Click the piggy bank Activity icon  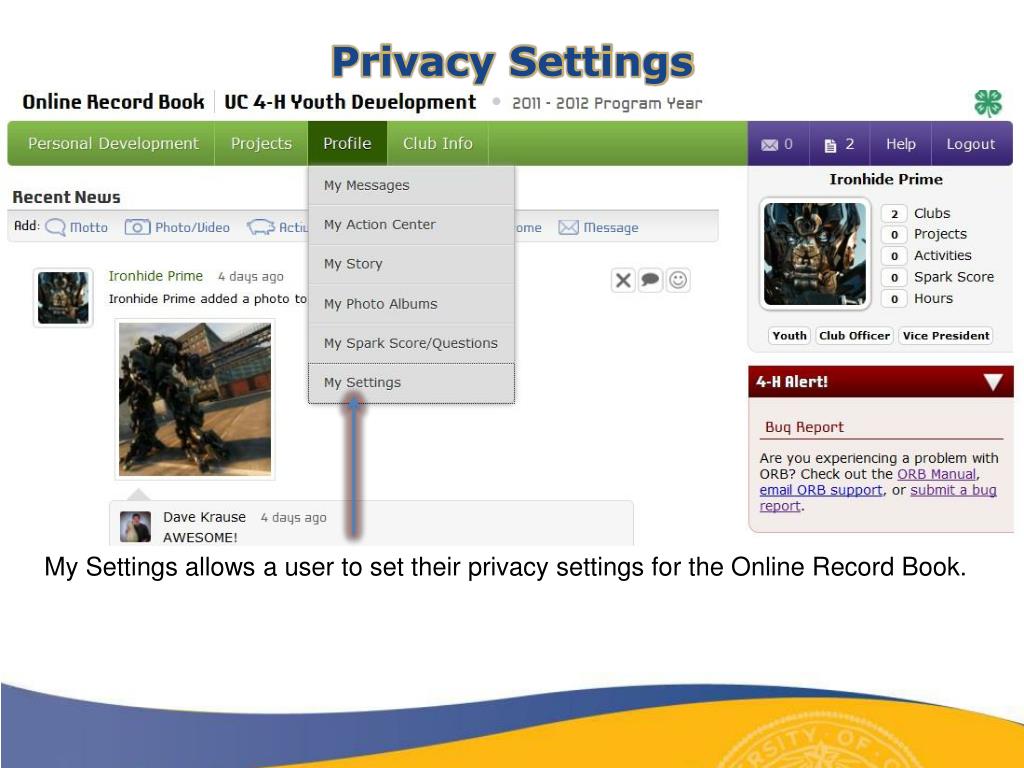[261, 227]
